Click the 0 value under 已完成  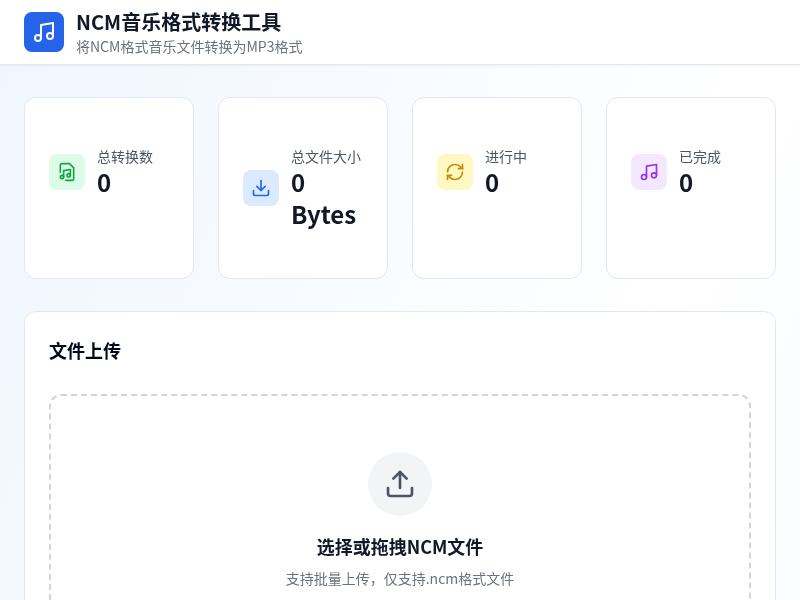coord(686,183)
